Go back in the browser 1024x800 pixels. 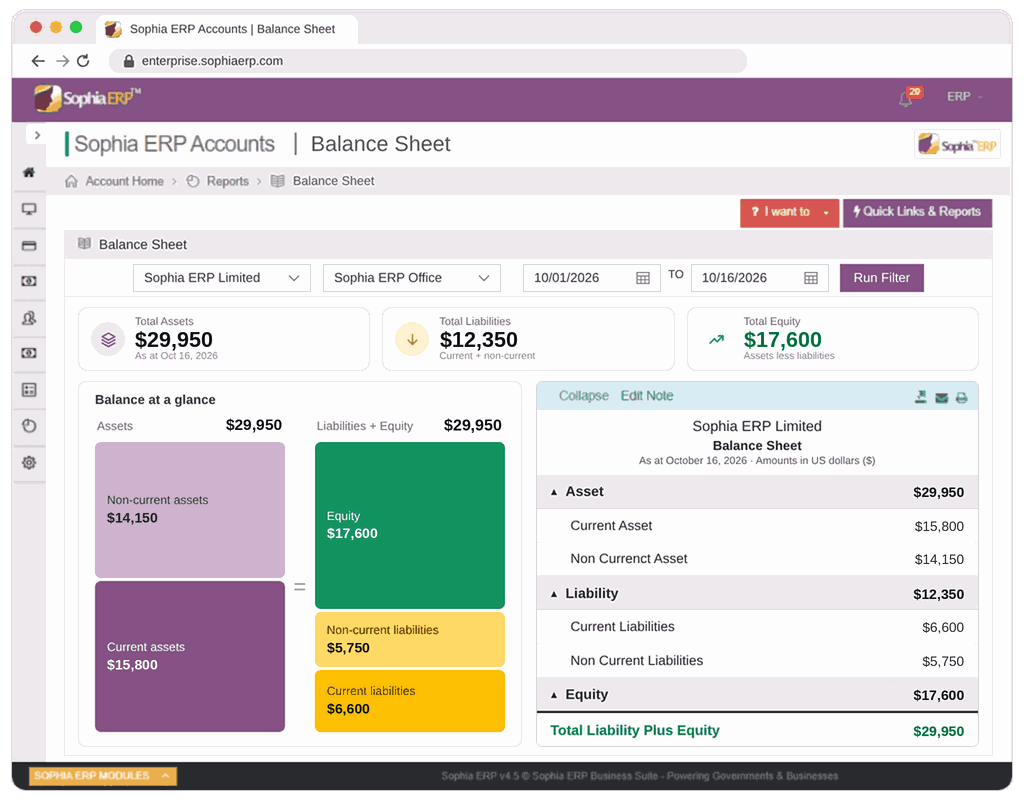tap(38, 61)
